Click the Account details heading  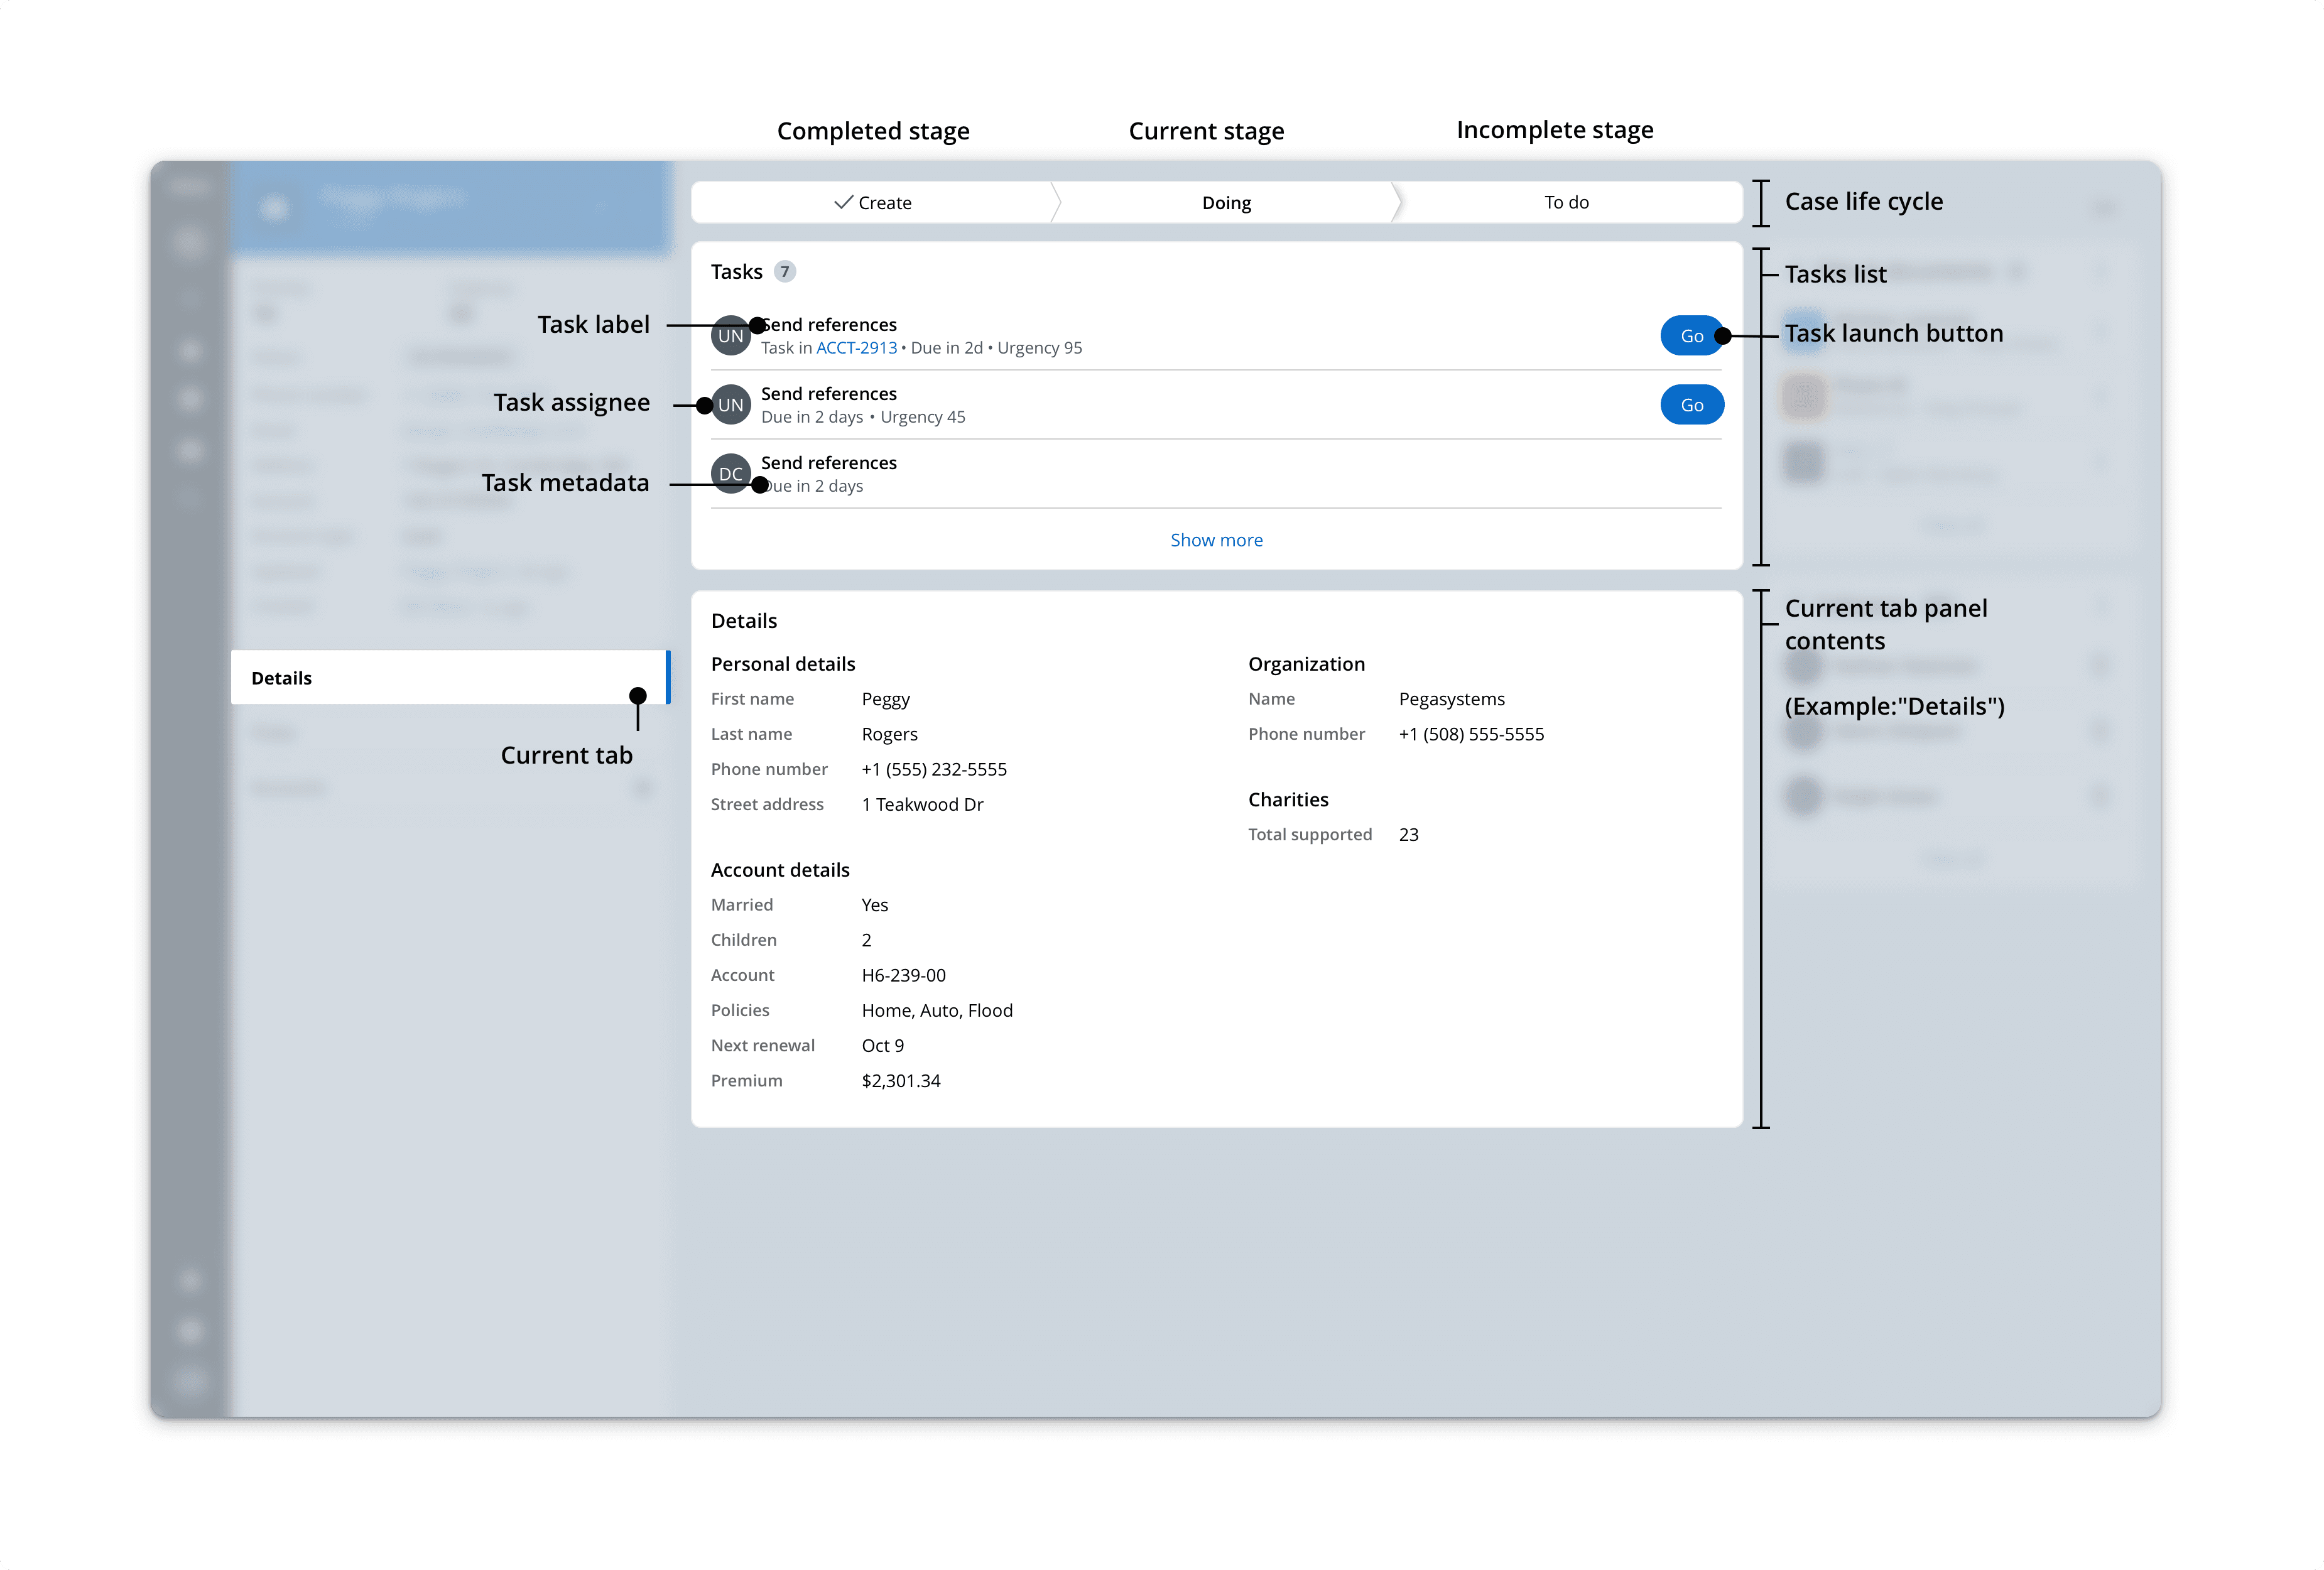pyautogui.click(x=780, y=870)
